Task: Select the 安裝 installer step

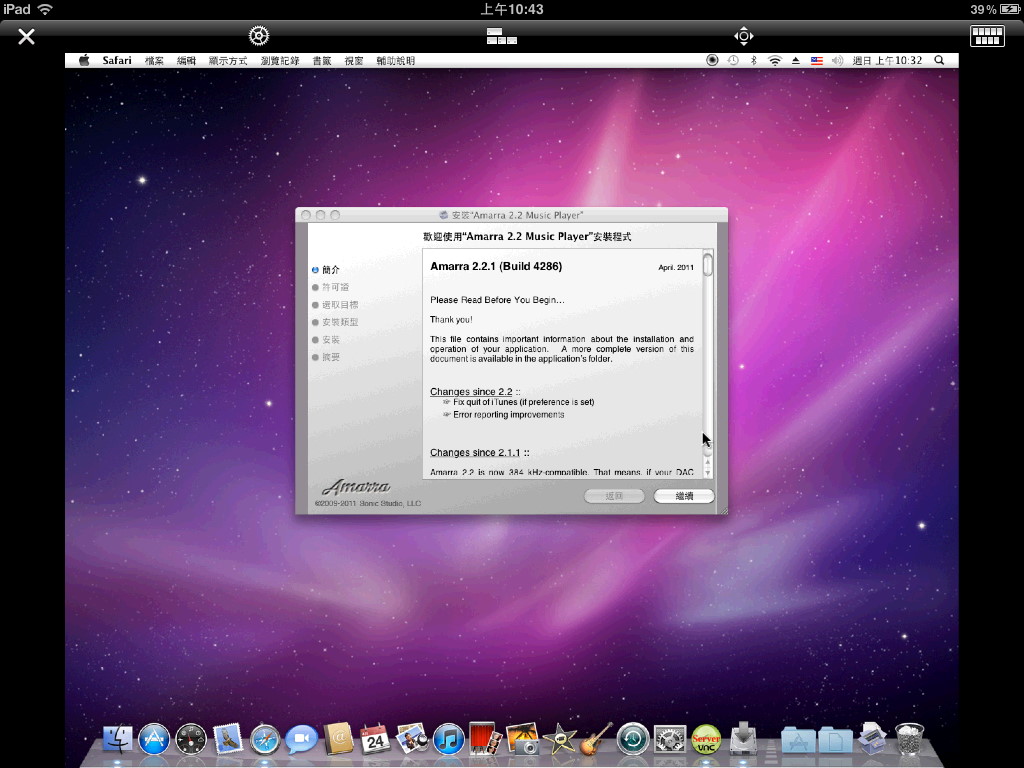Action: (326, 340)
